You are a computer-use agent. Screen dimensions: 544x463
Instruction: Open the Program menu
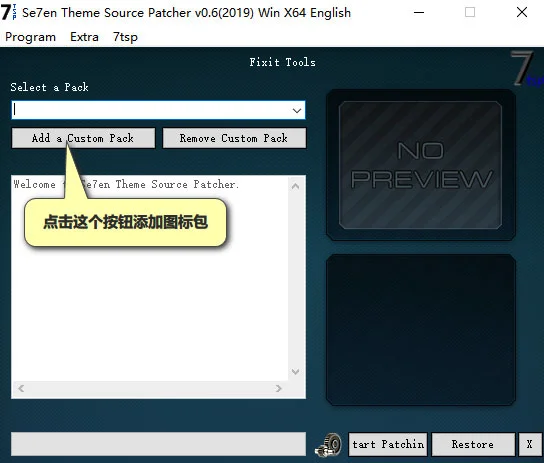tap(31, 37)
